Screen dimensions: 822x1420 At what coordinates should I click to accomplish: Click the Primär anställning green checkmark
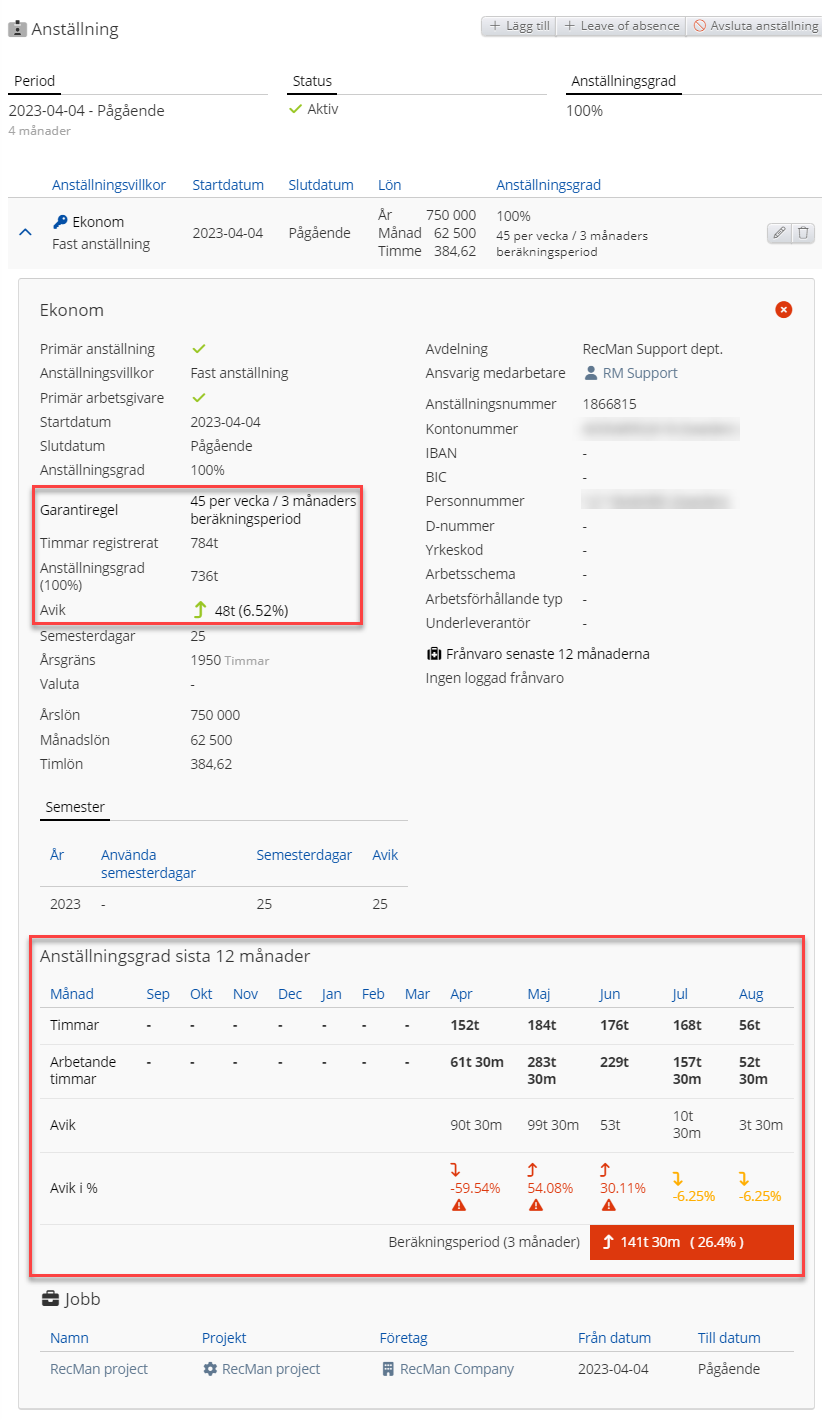tap(198, 349)
